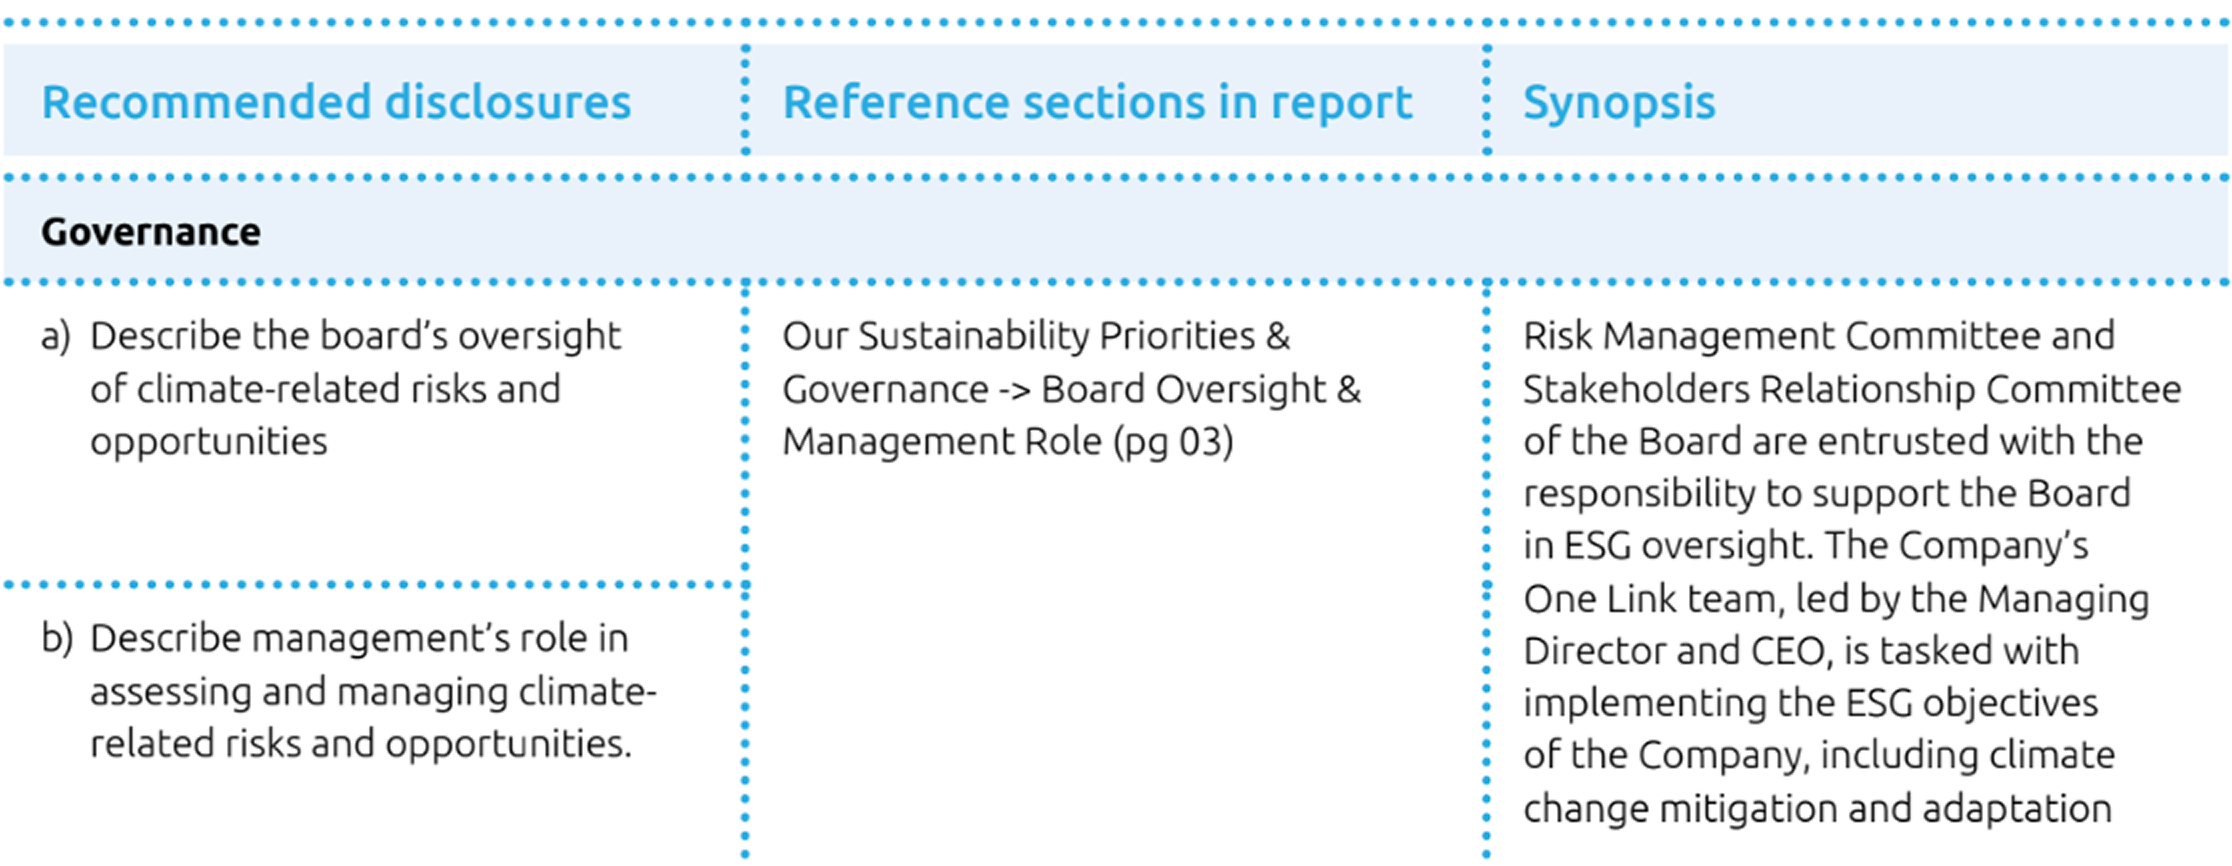Click text "Describe the board's oversight"
2232x866 pixels.
pos(355,337)
